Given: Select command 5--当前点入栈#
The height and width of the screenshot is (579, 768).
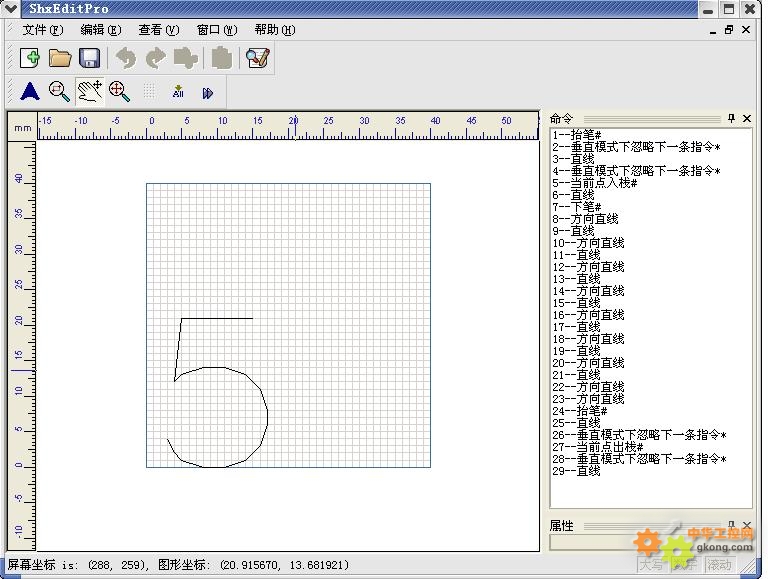Looking at the screenshot, I should pyautogui.click(x=595, y=183).
